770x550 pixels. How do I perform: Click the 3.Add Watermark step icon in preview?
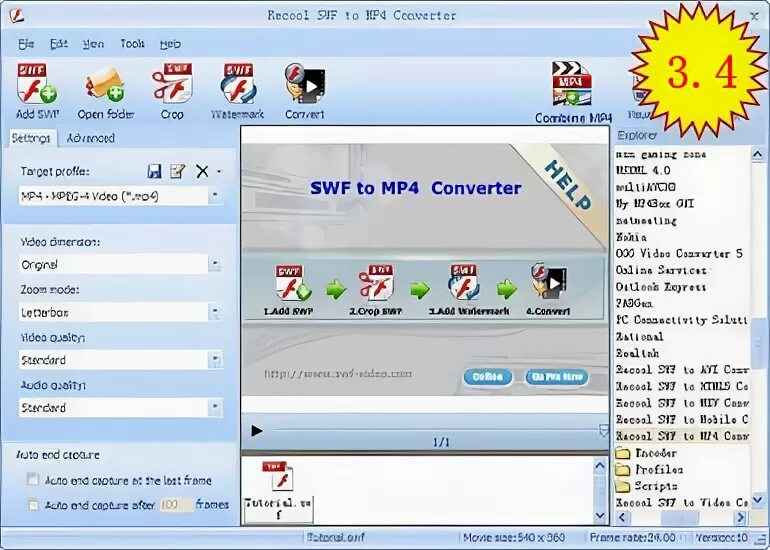tap(464, 282)
